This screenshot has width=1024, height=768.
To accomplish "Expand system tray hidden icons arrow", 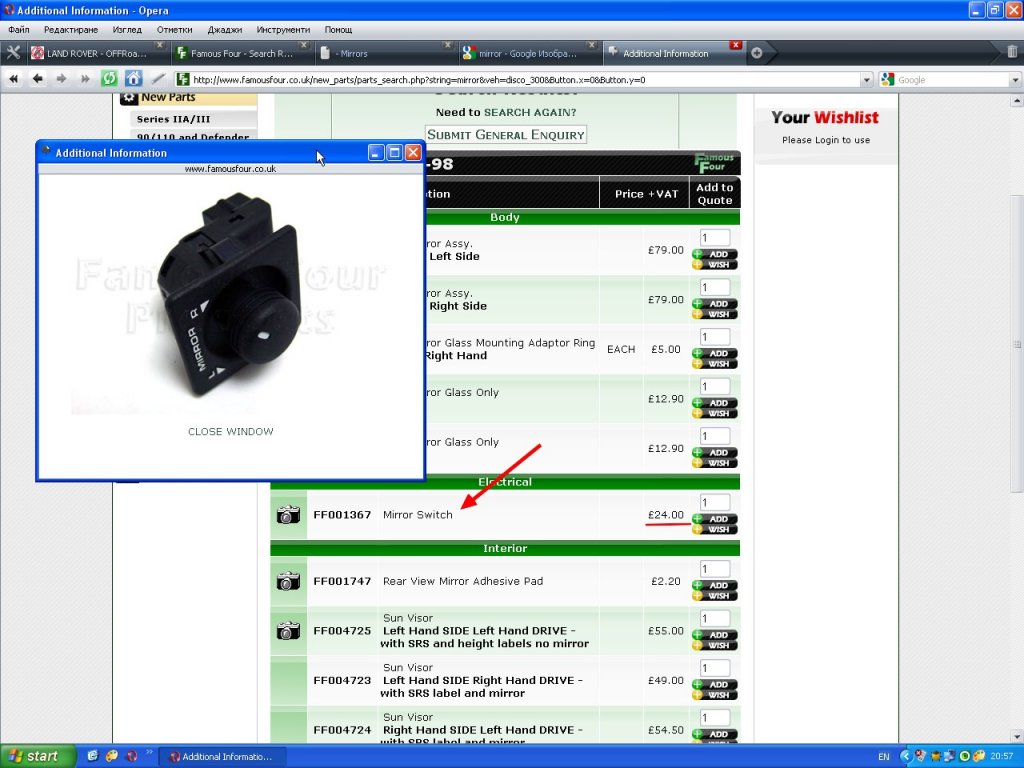I will pyautogui.click(x=905, y=756).
